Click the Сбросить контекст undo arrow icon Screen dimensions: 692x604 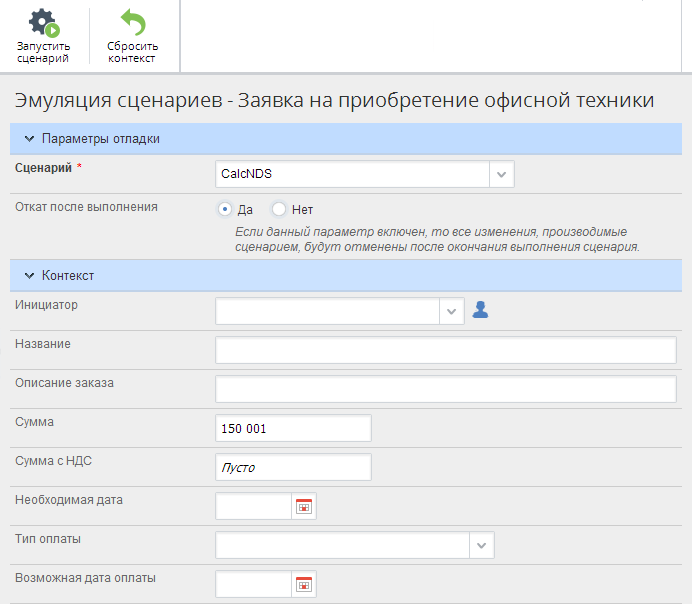133,22
